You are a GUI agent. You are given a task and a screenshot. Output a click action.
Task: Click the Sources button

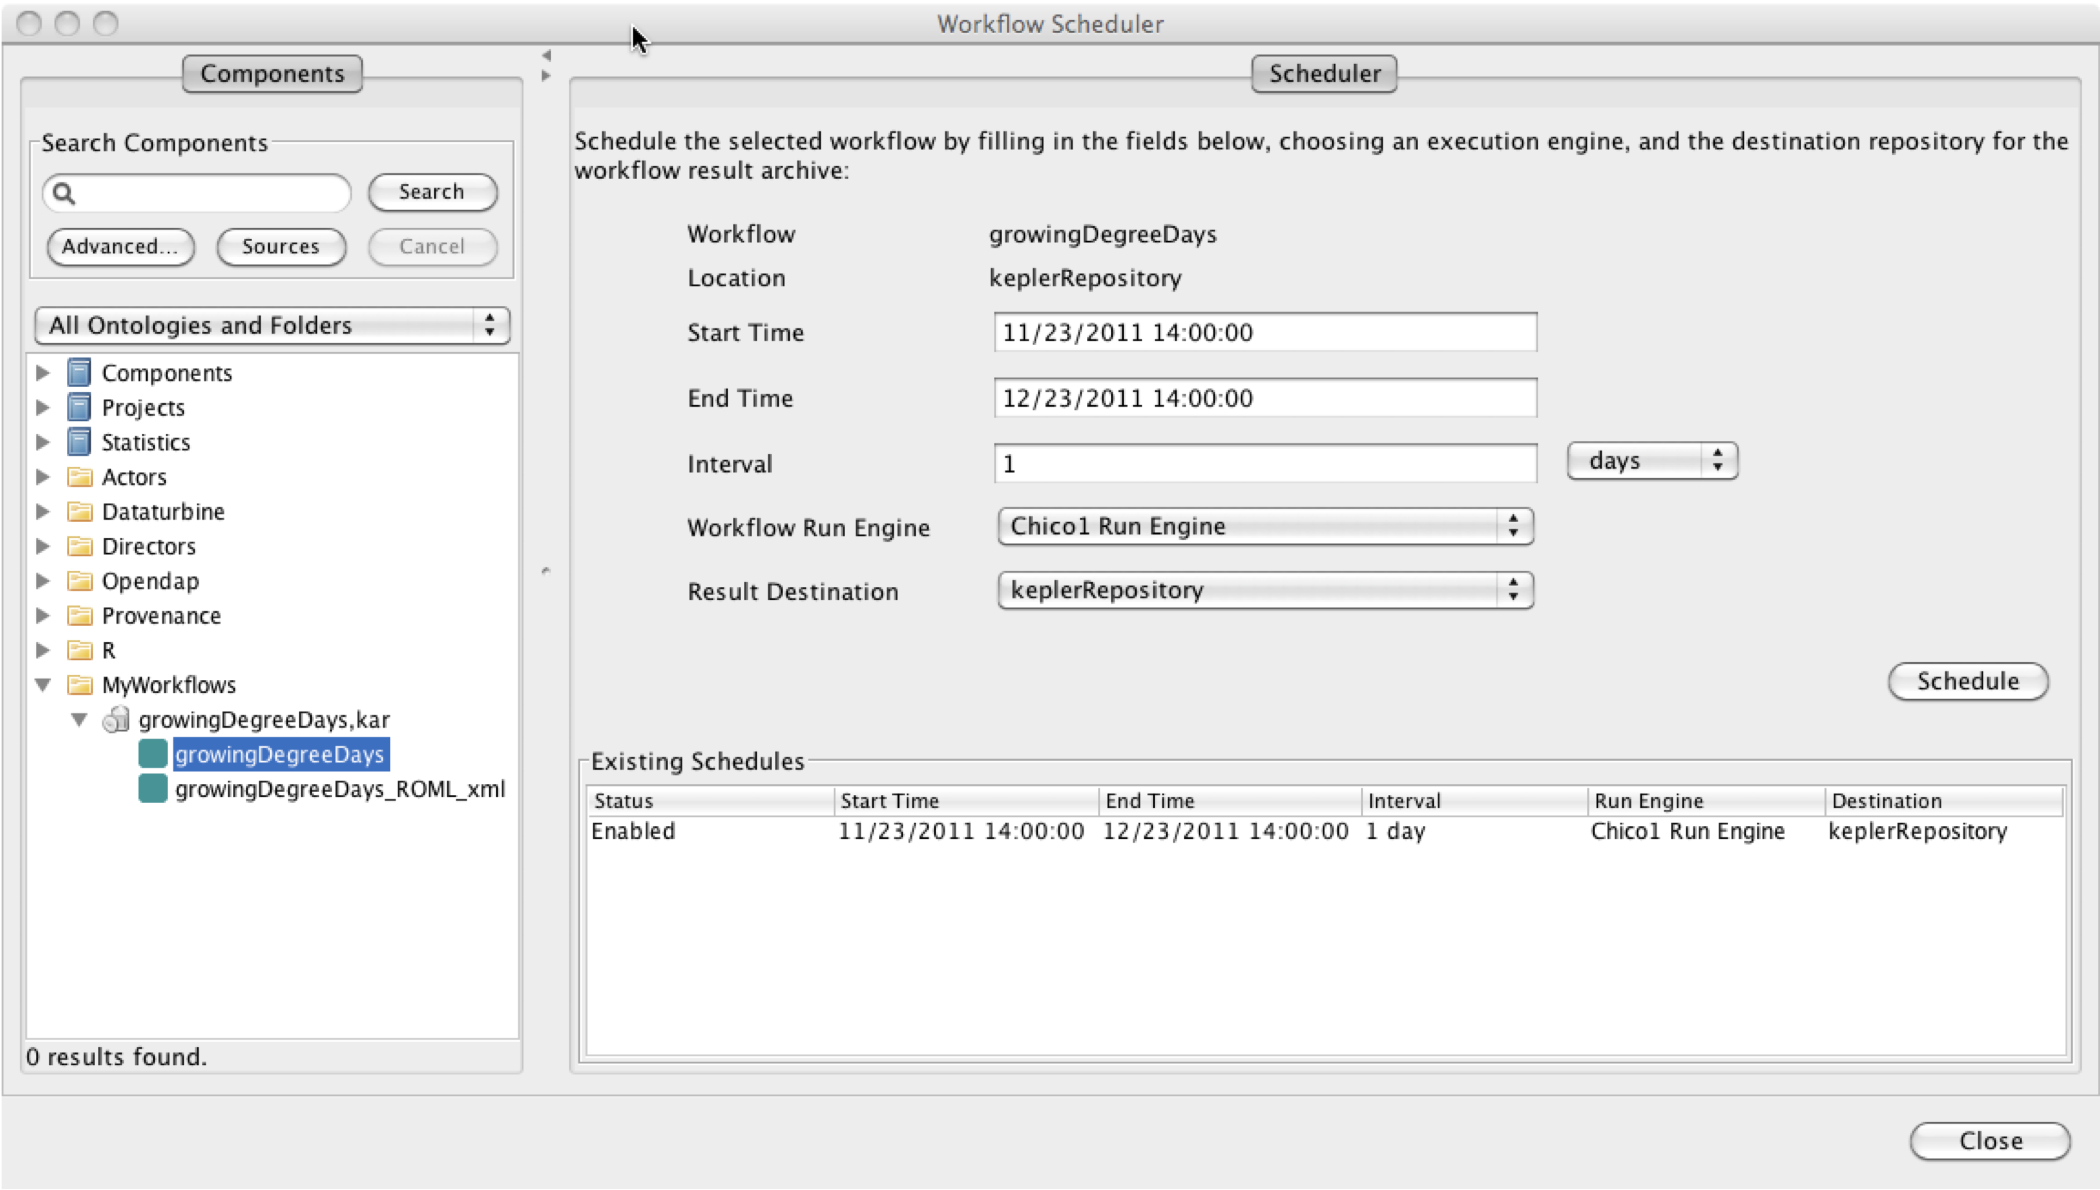pyautogui.click(x=281, y=245)
